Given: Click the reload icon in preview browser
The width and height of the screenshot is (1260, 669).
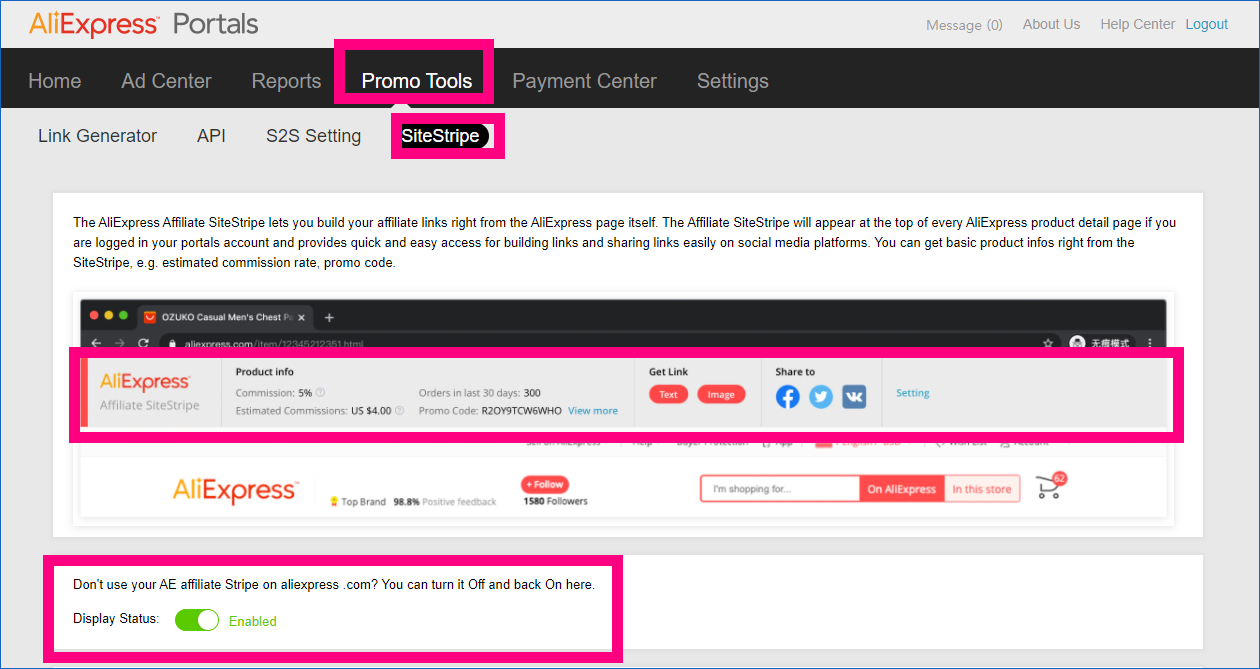Looking at the screenshot, I should [143, 343].
